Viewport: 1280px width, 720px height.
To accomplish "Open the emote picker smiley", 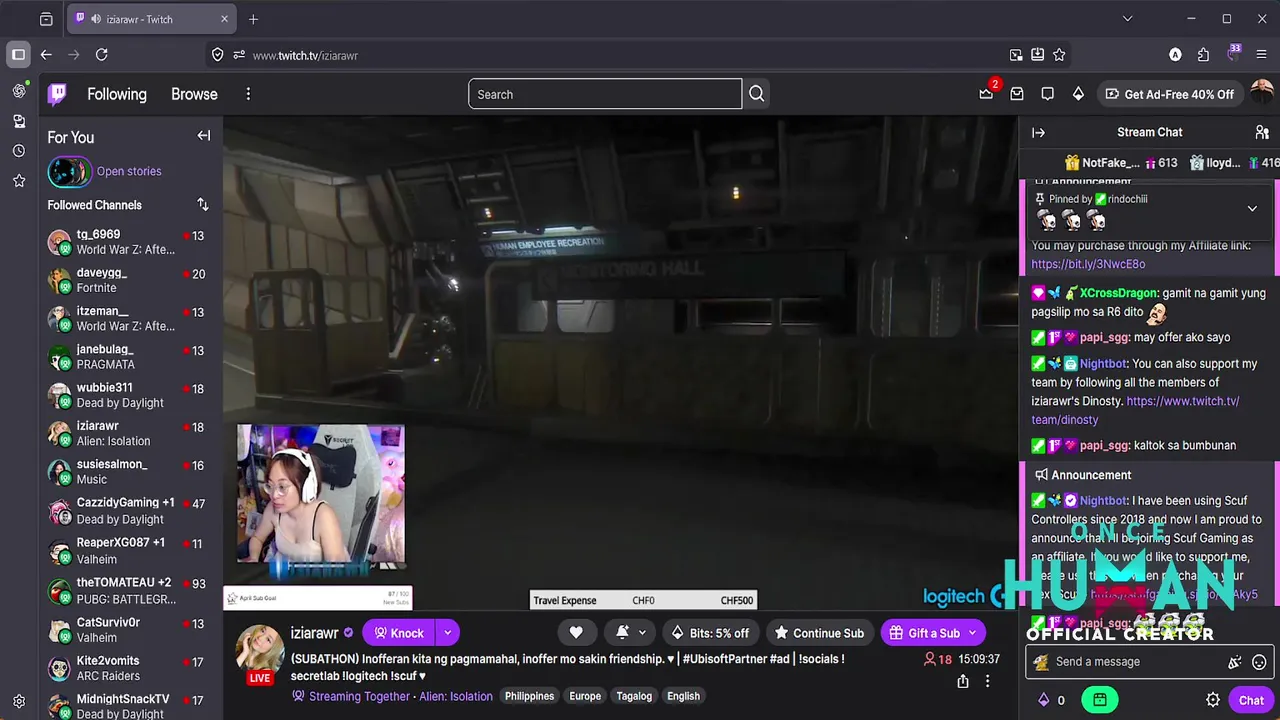I will pos(1259,662).
